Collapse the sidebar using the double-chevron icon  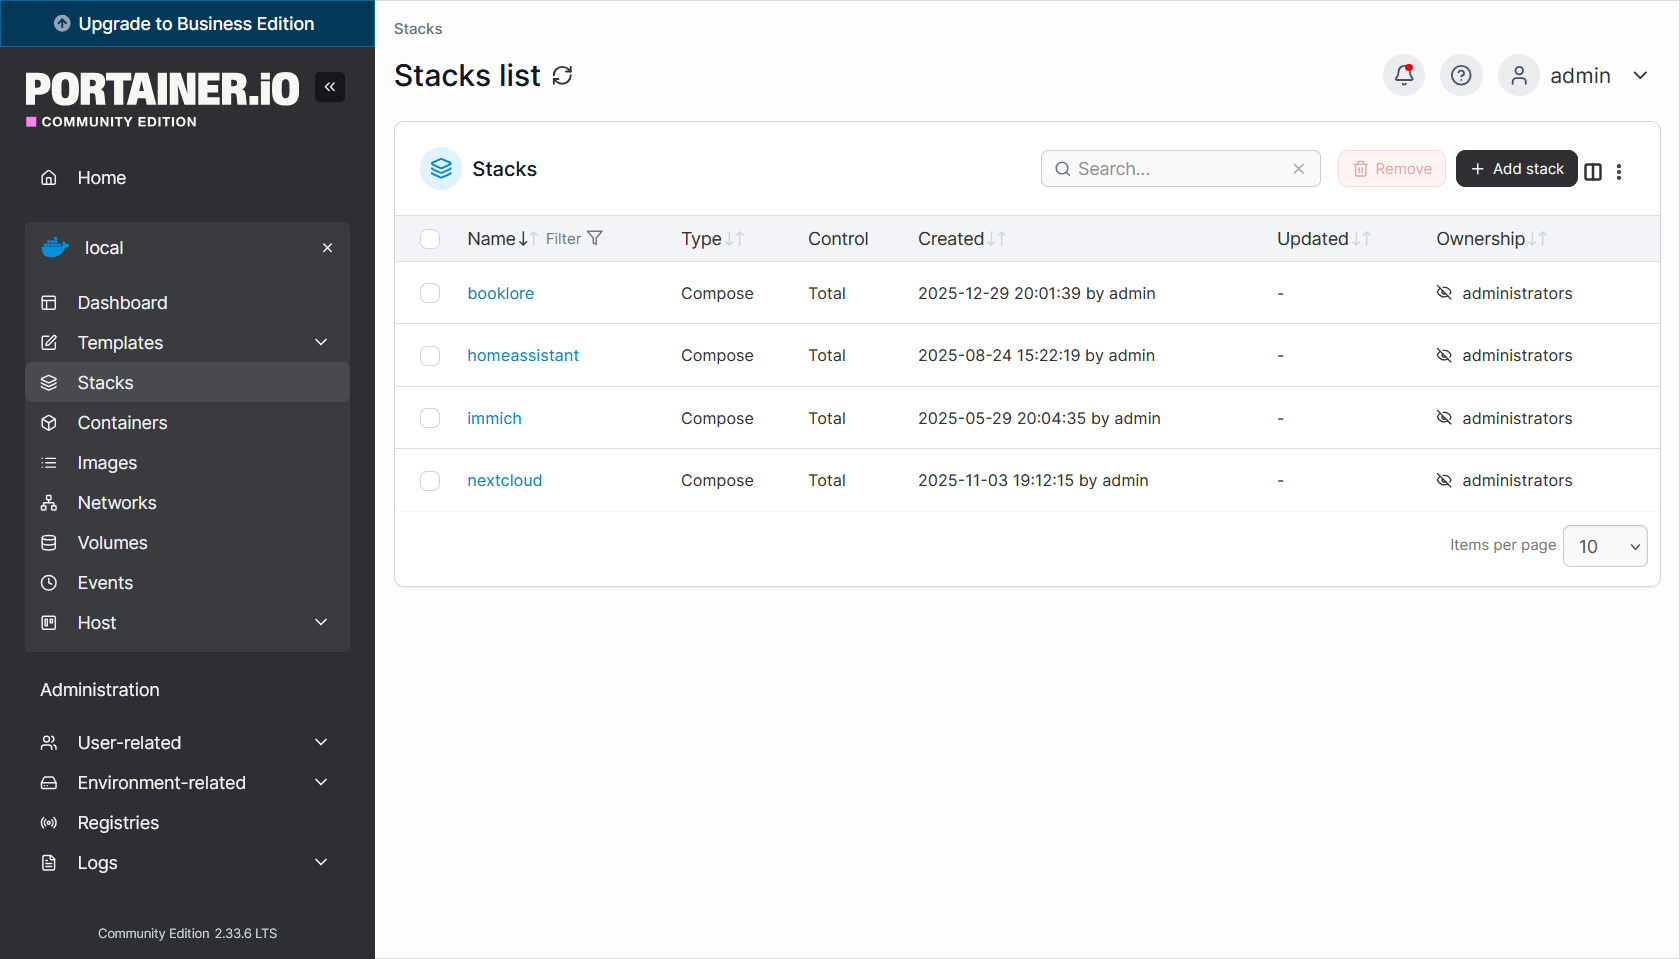(x=330, y=87)
